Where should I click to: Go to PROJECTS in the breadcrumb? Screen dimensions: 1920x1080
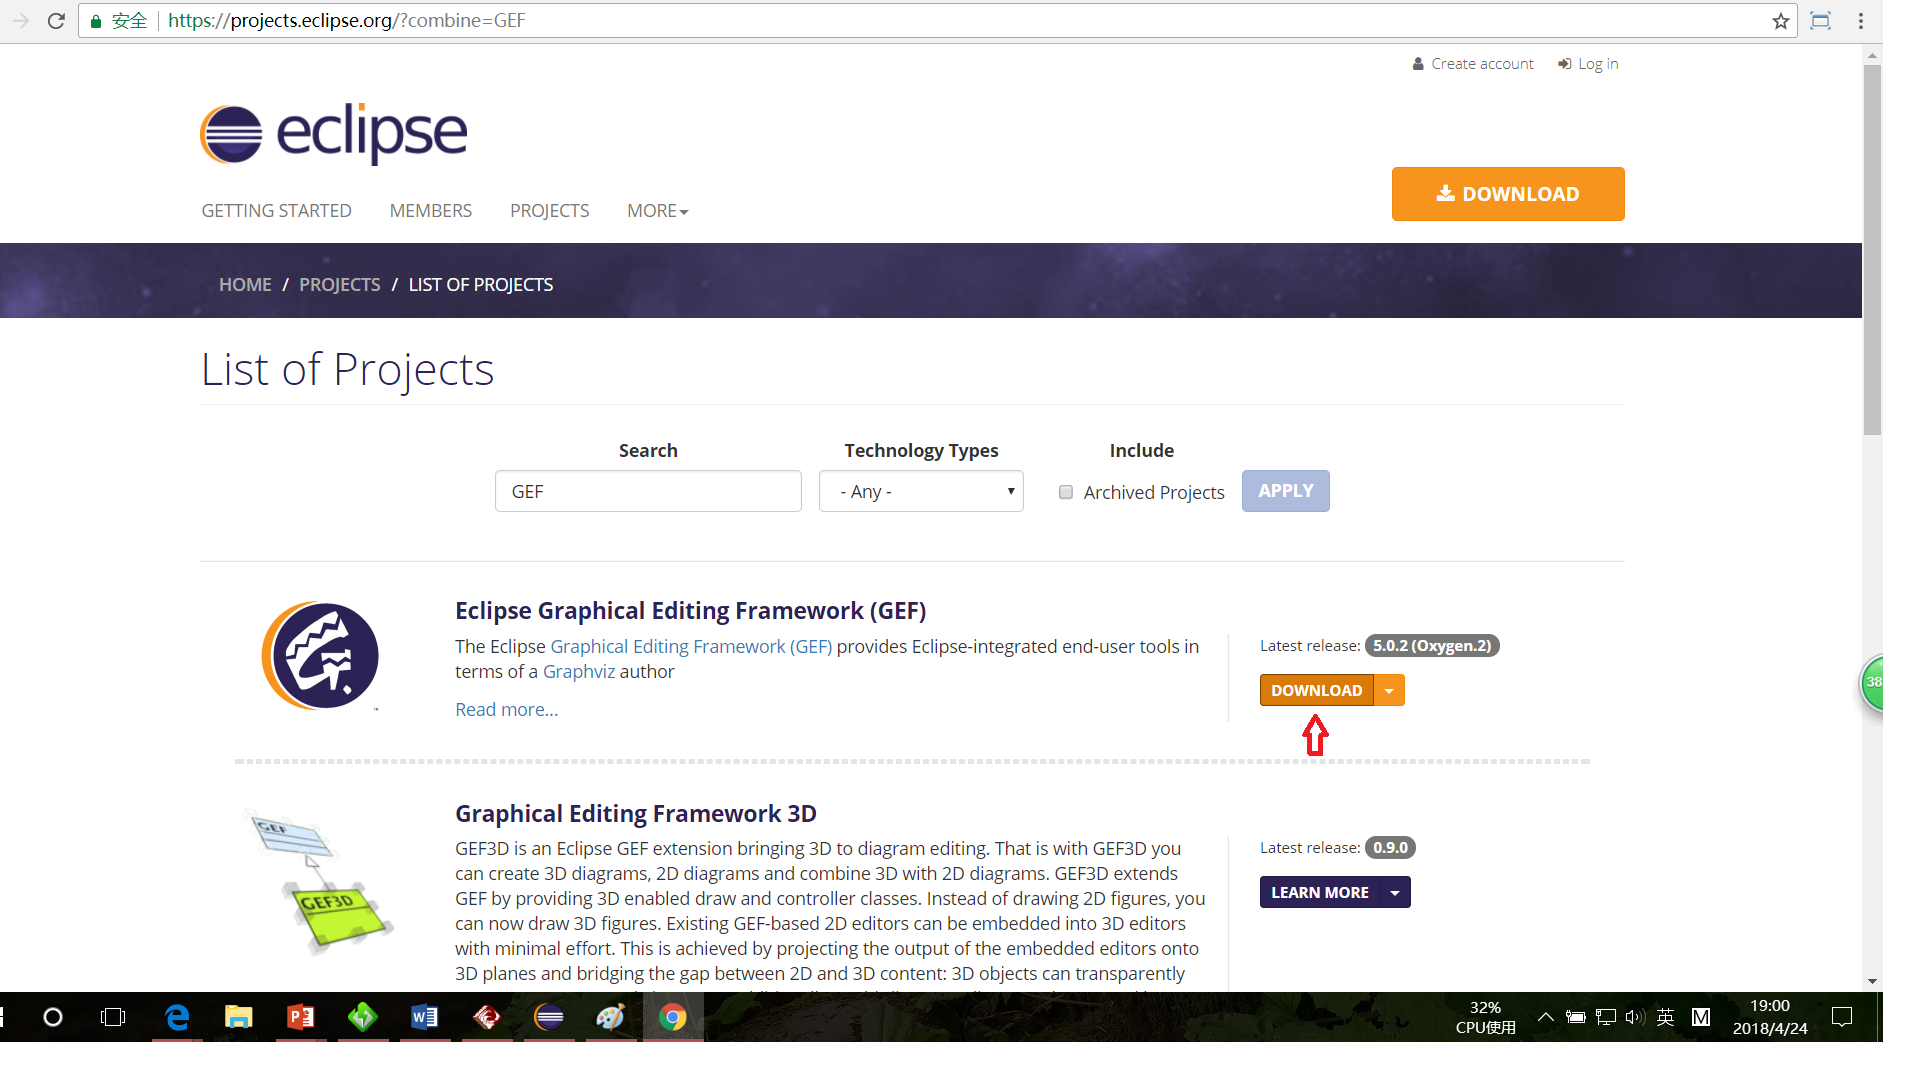tap(339, 285)
